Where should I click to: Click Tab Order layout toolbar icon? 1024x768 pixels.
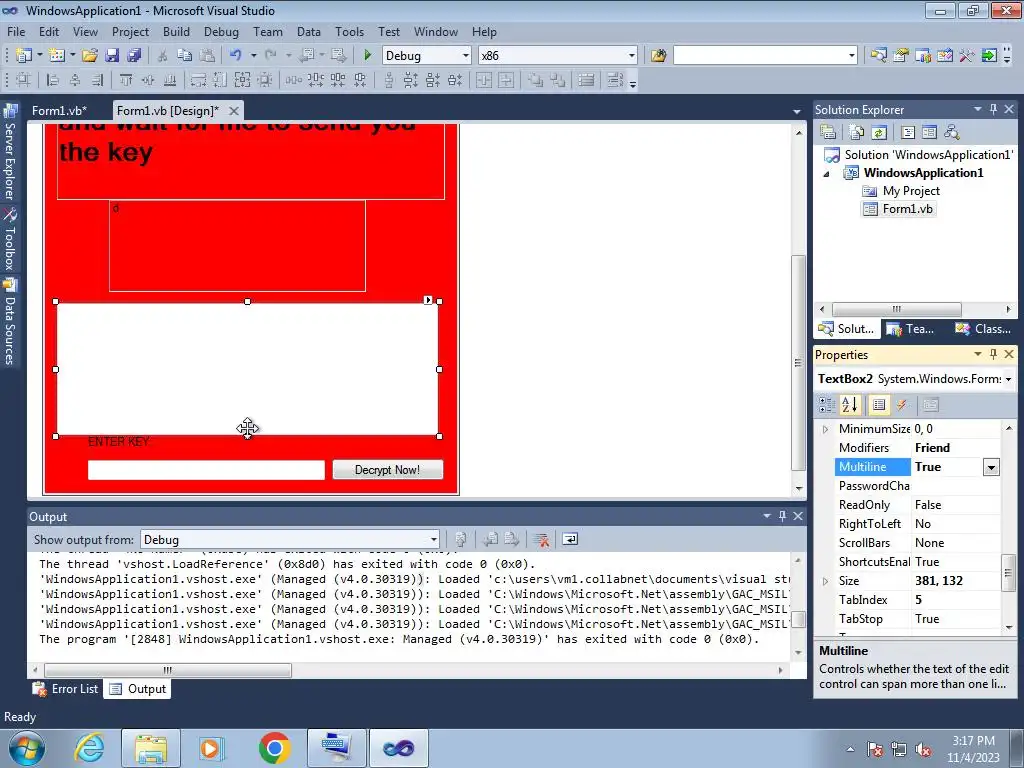click(x=615, y=80)
